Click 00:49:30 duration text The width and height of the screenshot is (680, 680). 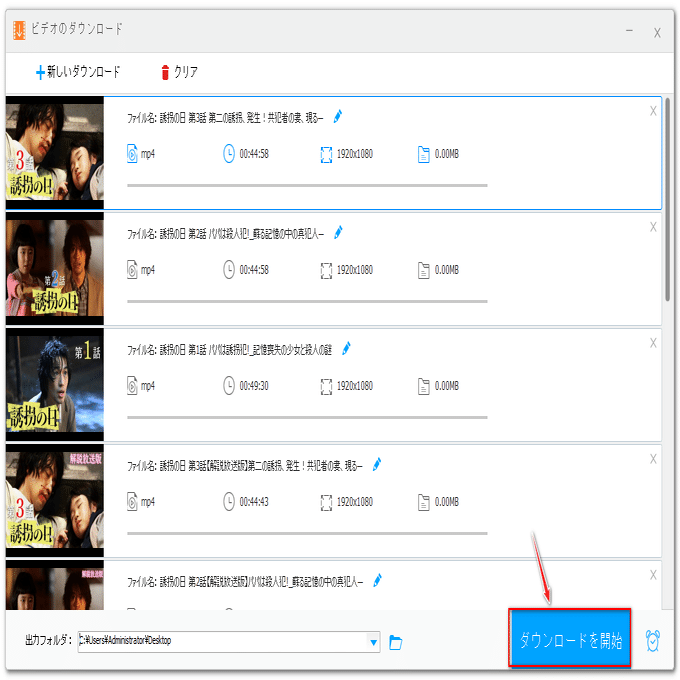pyautogui.click(x=254, y=386)
